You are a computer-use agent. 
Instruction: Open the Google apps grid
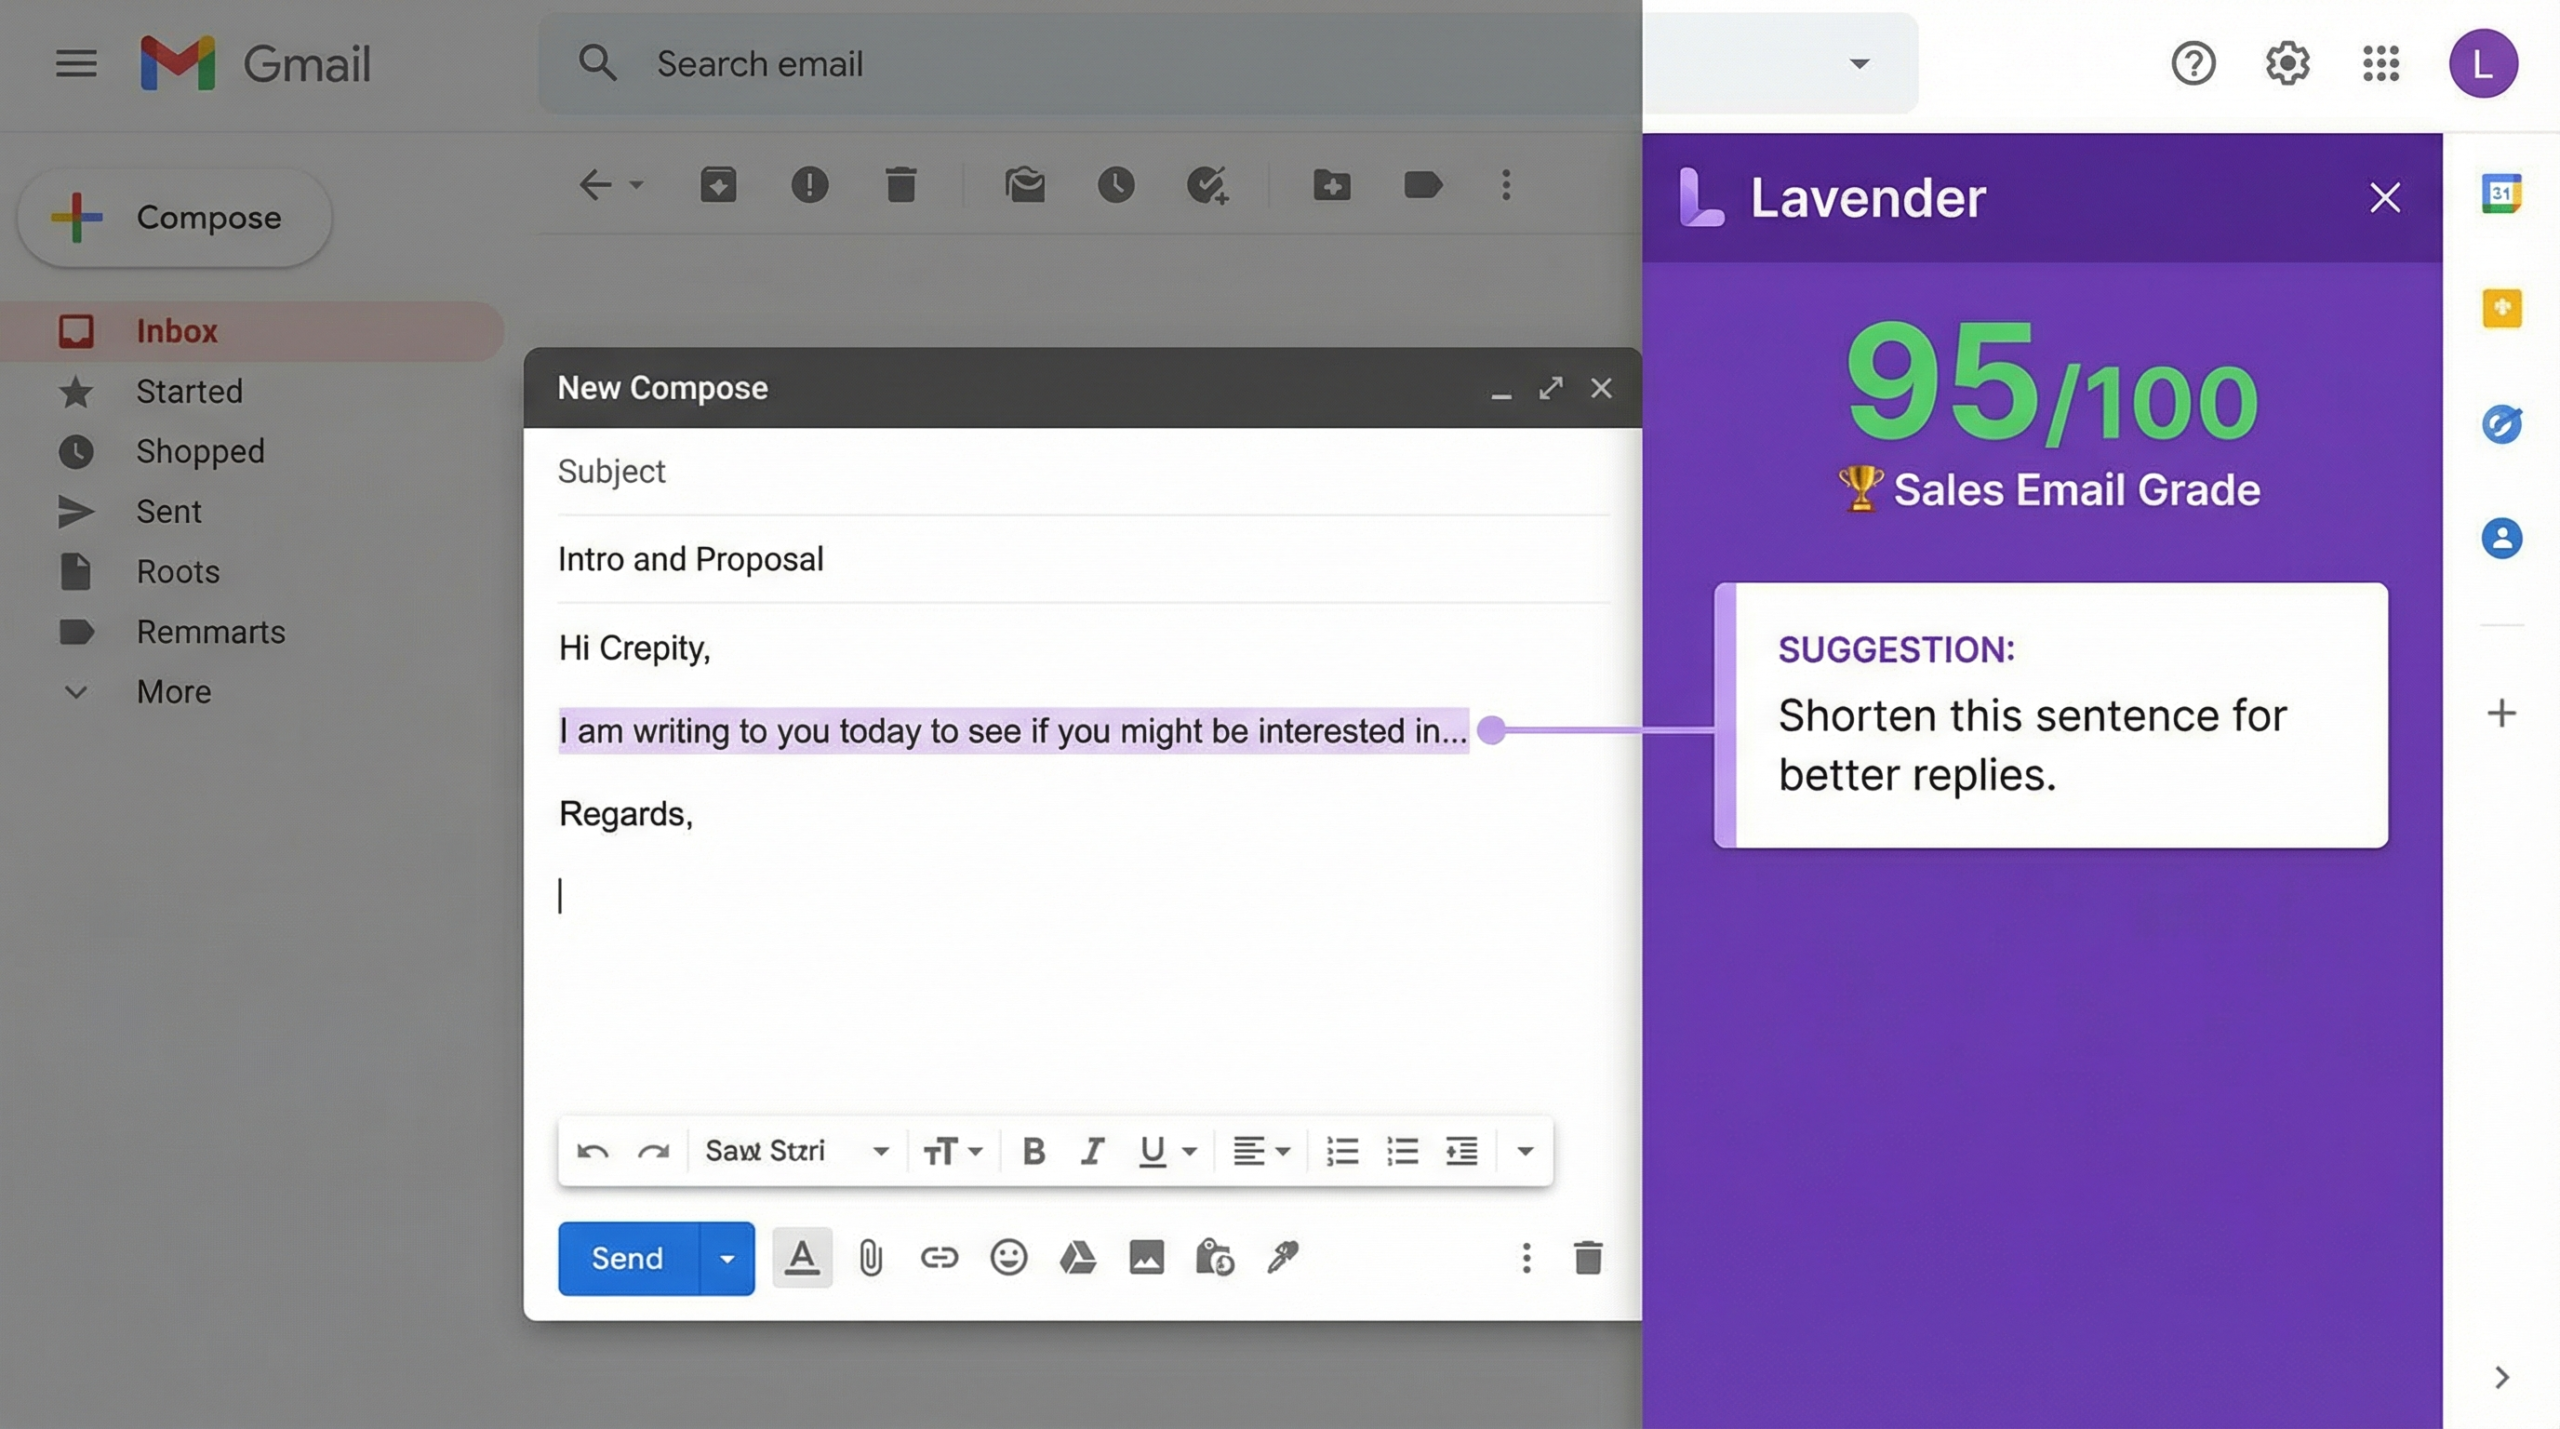pyautogui.click(x=2381, y=63)
